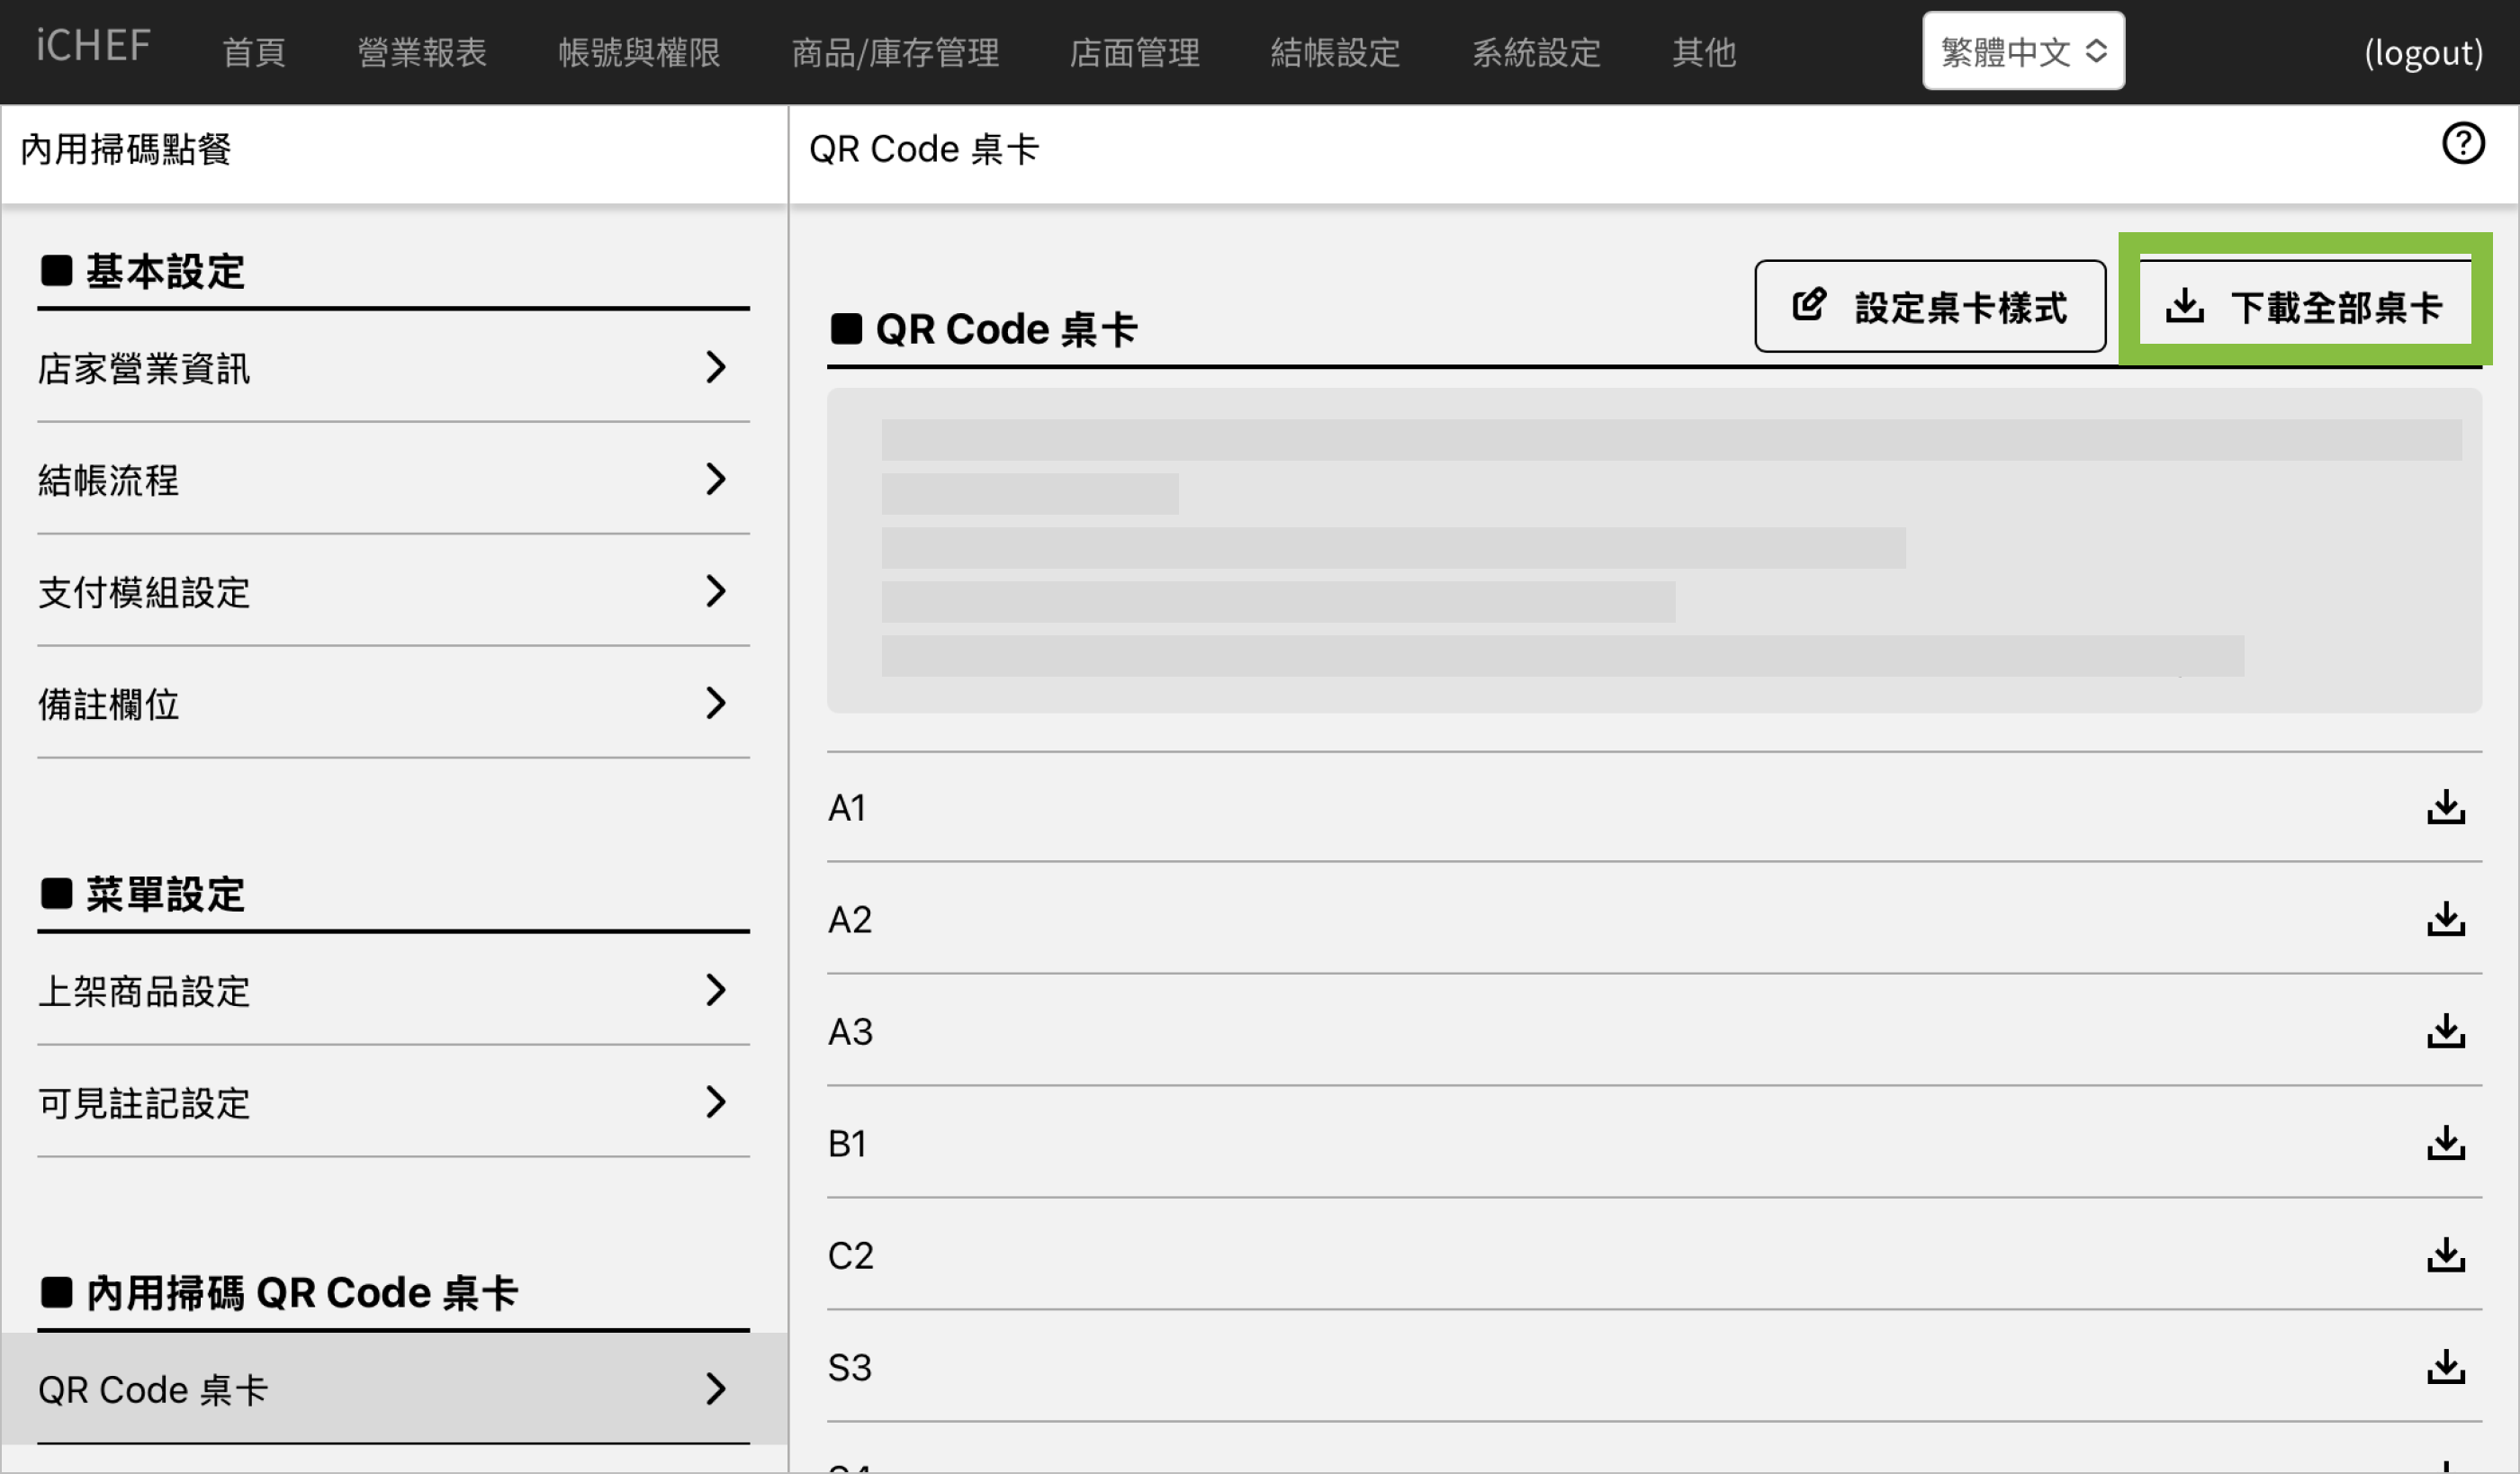Open 商品/庫存管理 menu
The height and width of the screenshot is (1474, 2520).
(x=895, y=52)
